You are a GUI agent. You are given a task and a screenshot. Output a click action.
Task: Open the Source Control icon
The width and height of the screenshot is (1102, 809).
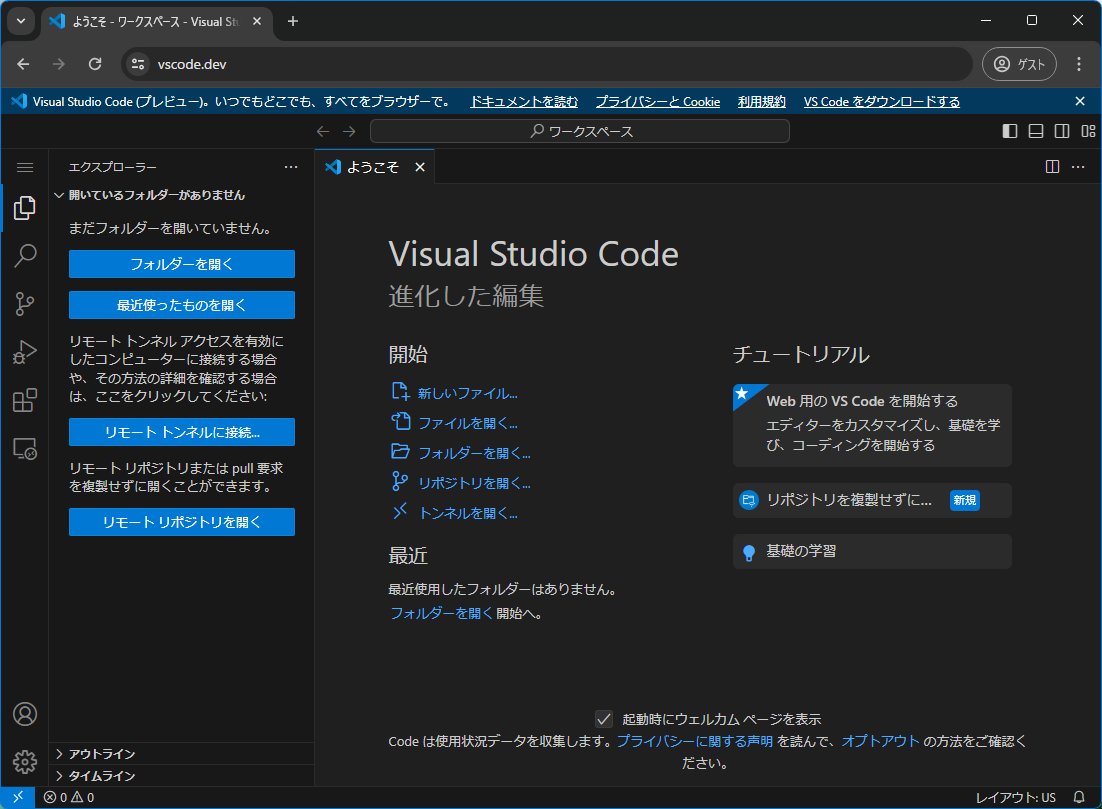click(x=25, y=304)
